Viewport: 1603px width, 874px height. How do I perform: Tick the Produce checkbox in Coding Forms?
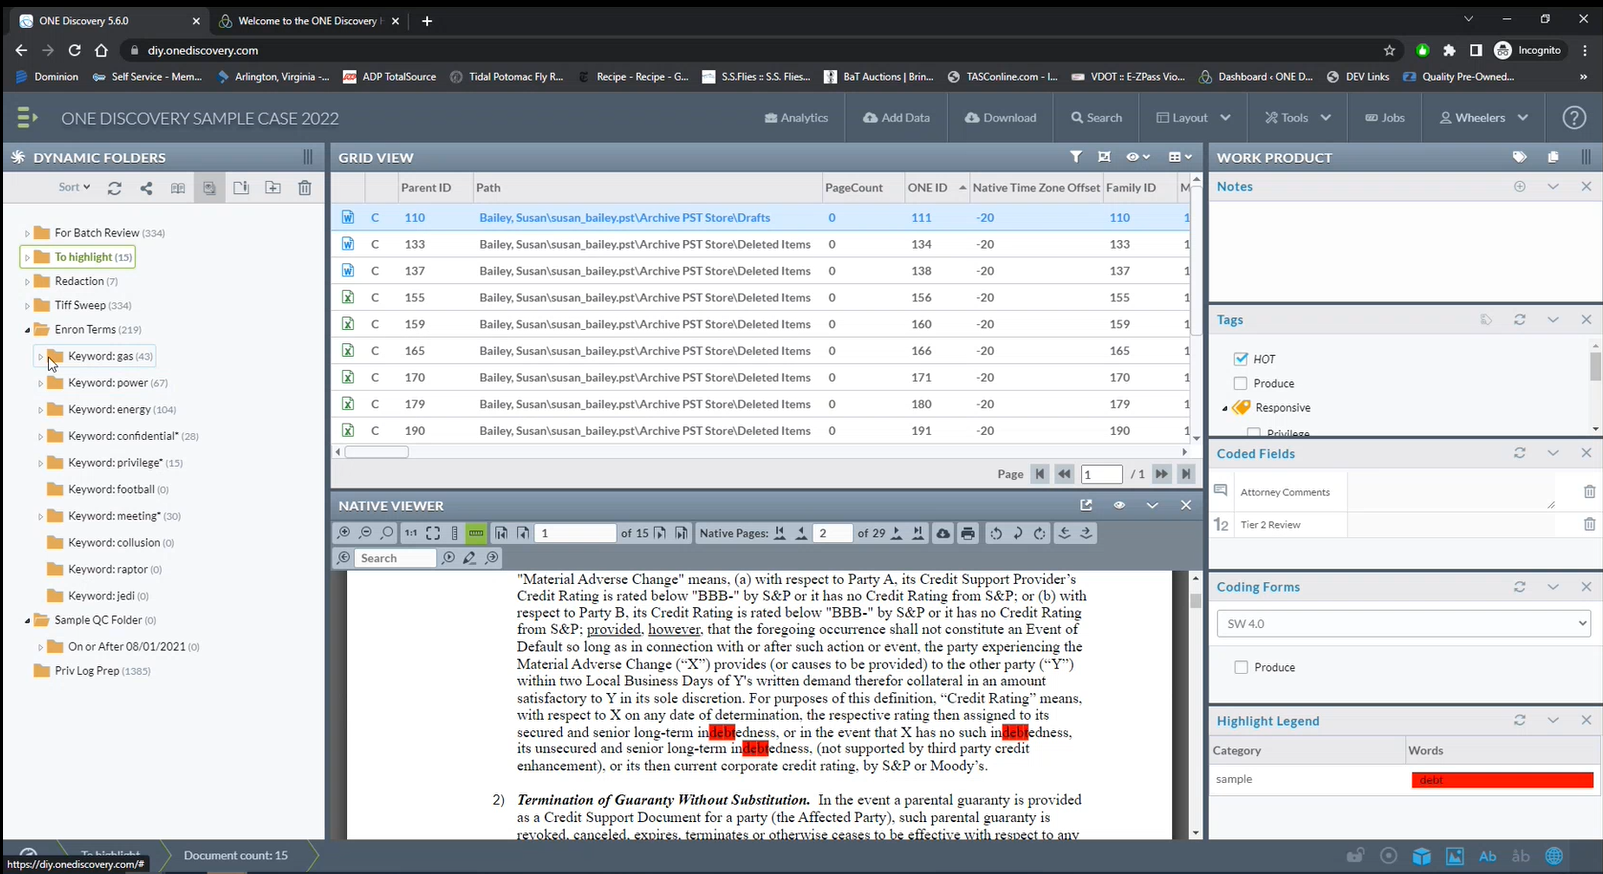click(1241, 667)
